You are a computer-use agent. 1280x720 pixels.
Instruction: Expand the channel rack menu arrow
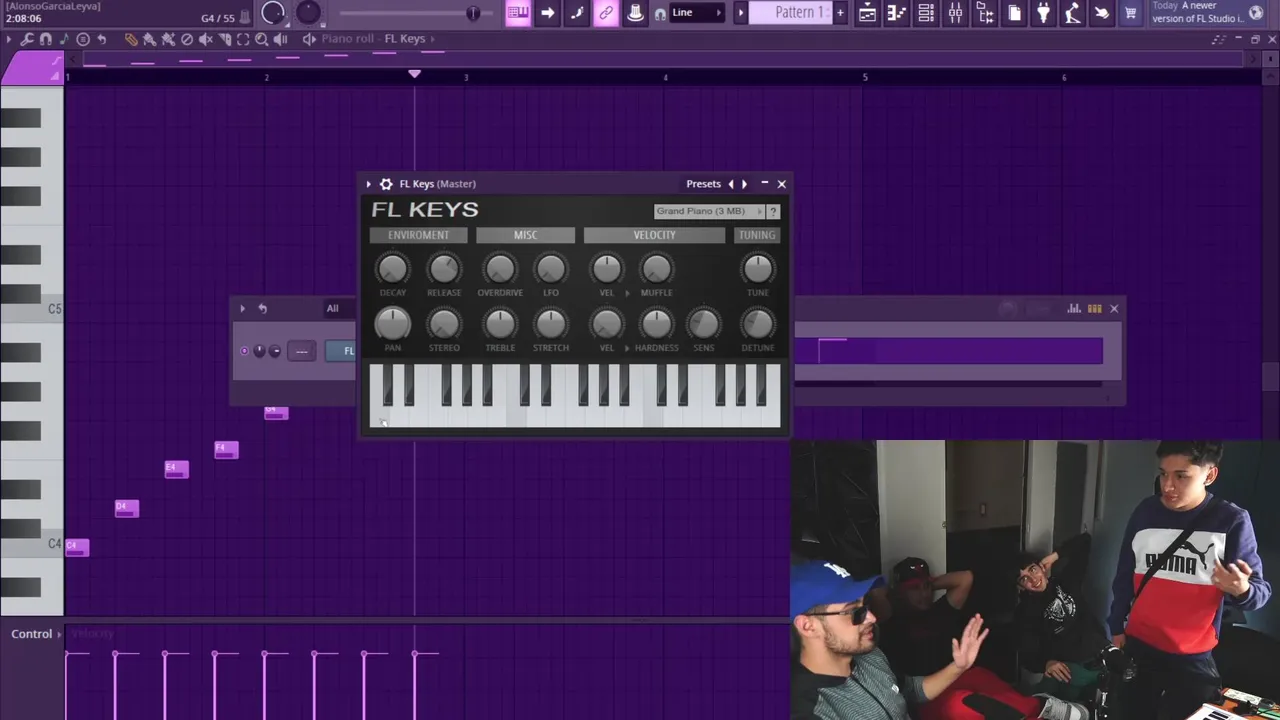click(x=242, y=309)
